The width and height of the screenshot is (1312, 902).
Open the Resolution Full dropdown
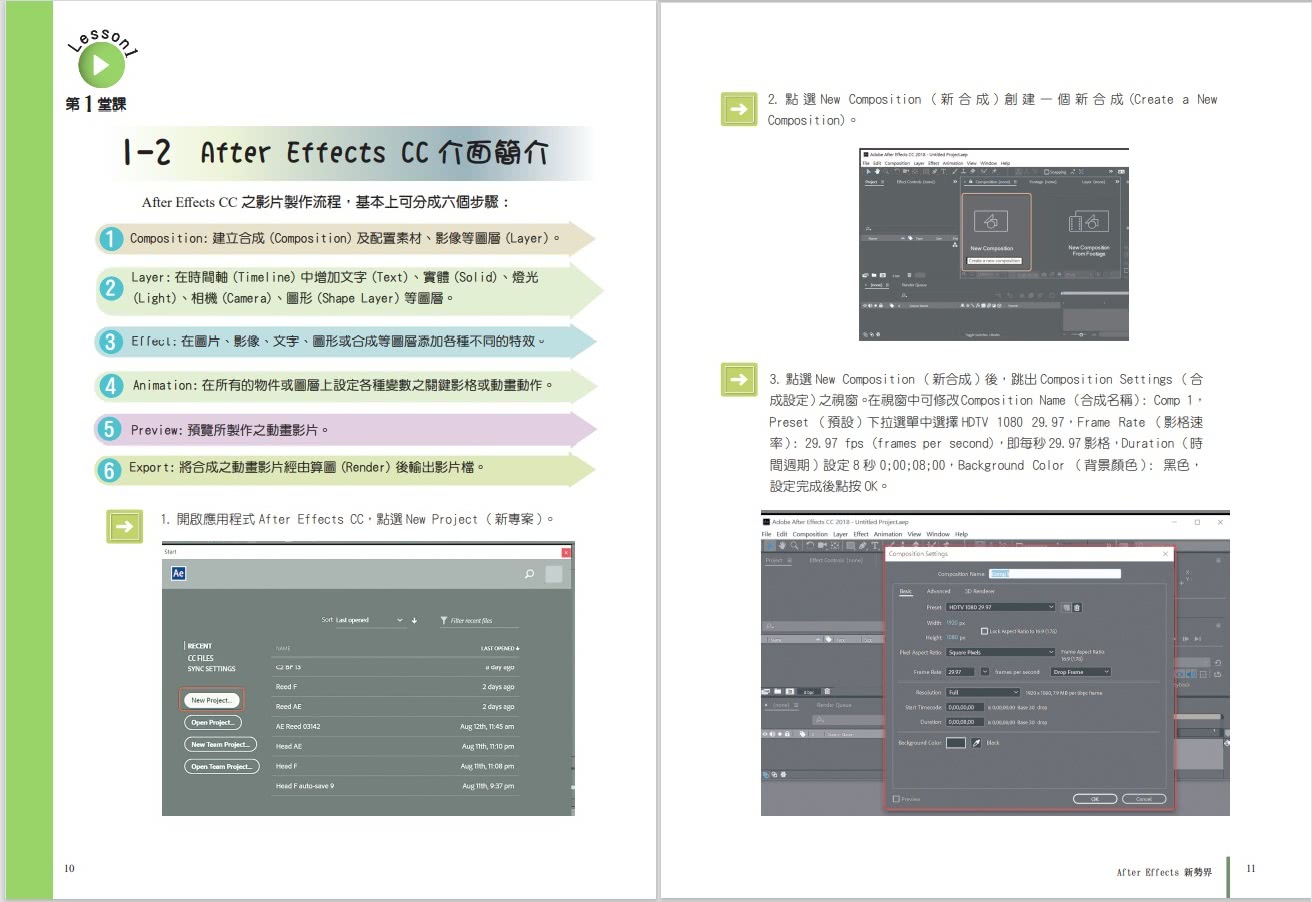[x=983, y=692]
